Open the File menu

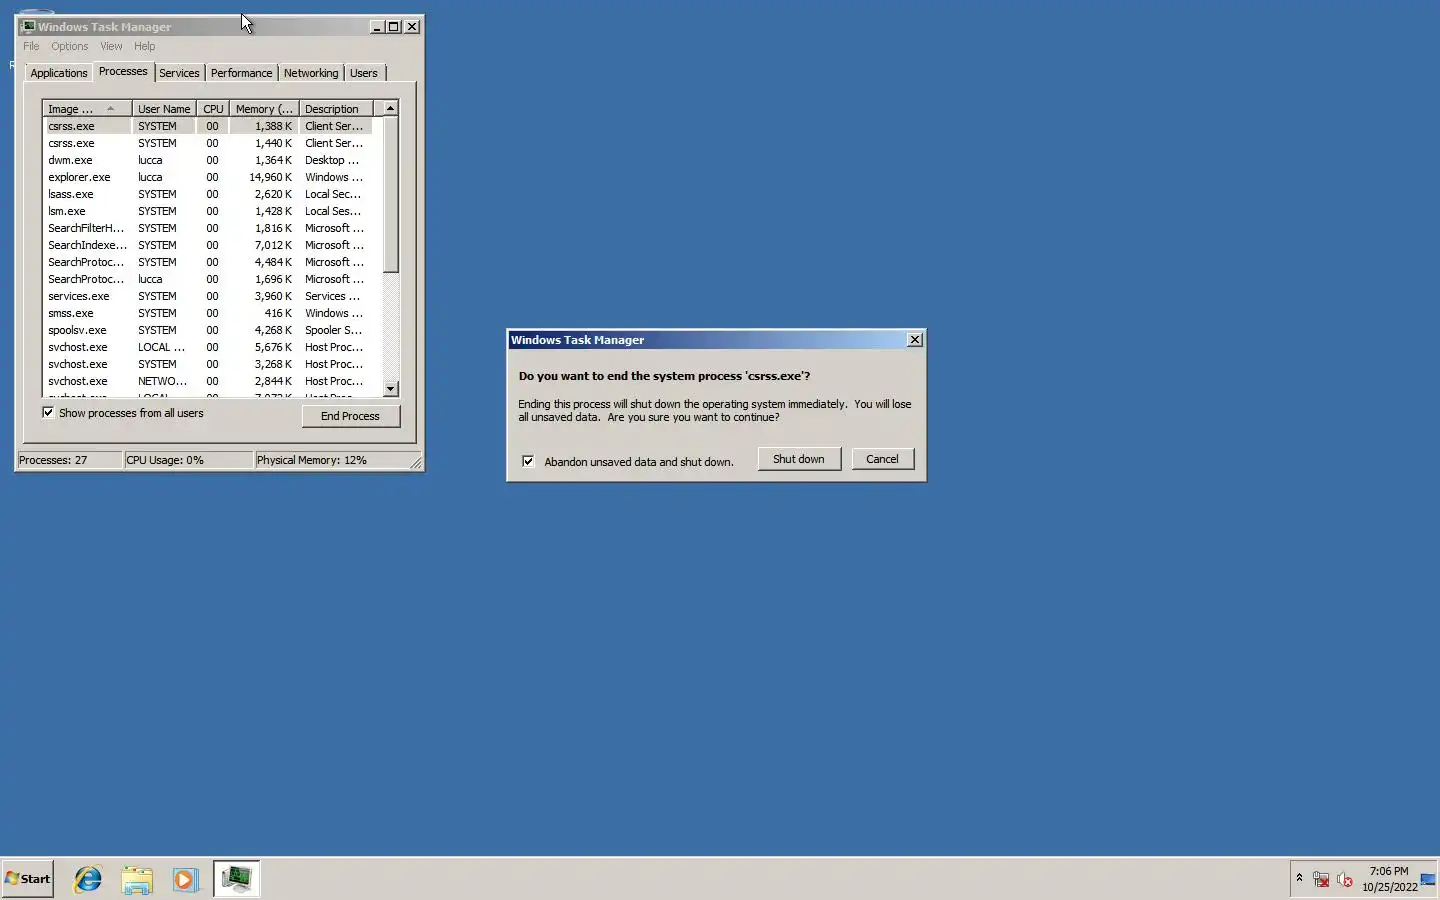pos(31,46)
